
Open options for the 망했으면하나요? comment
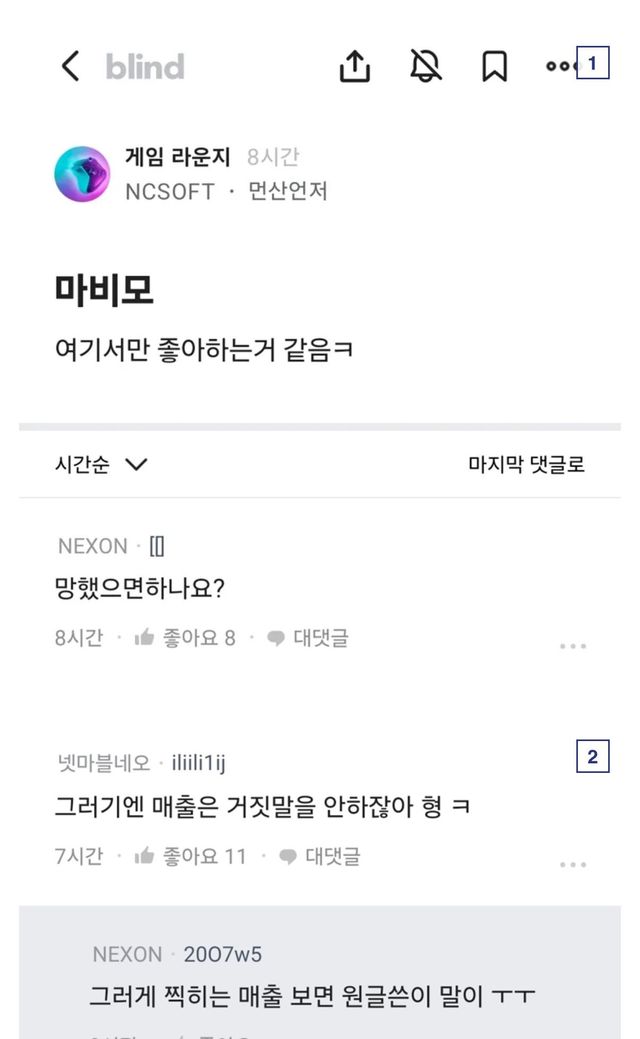coord(573,646)
